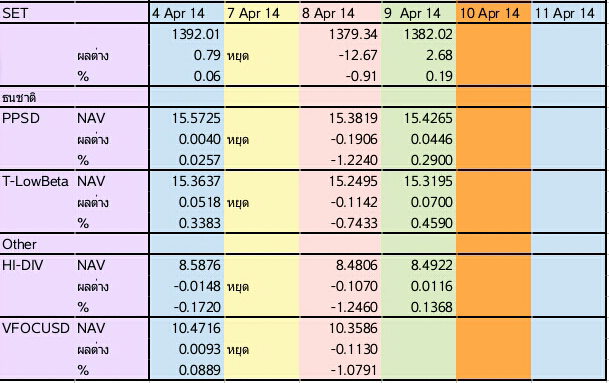
Task: Select the HI-DIV fund label
Action: click(x=23, y=265)
